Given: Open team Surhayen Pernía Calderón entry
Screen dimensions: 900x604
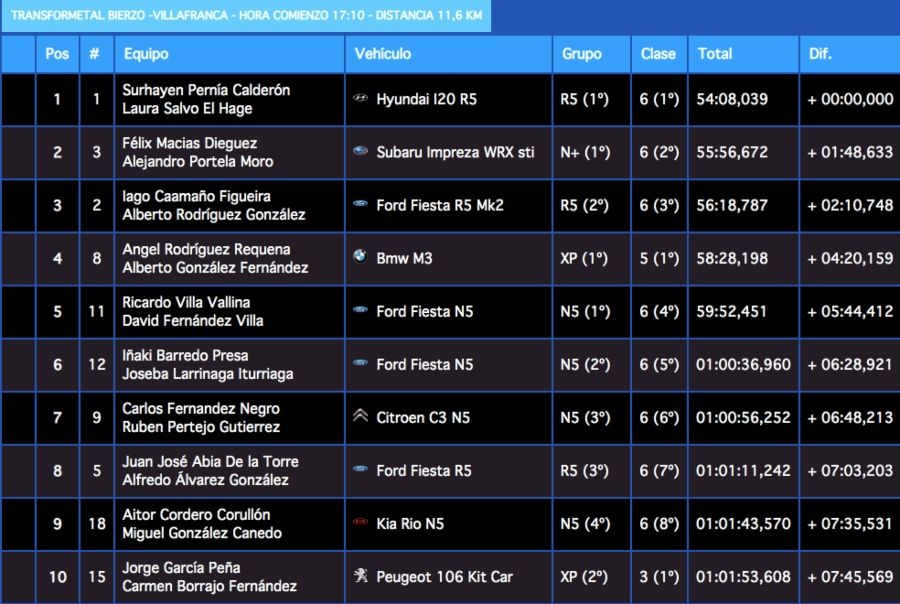Looking at the screenshot, I should coord(206,90).
